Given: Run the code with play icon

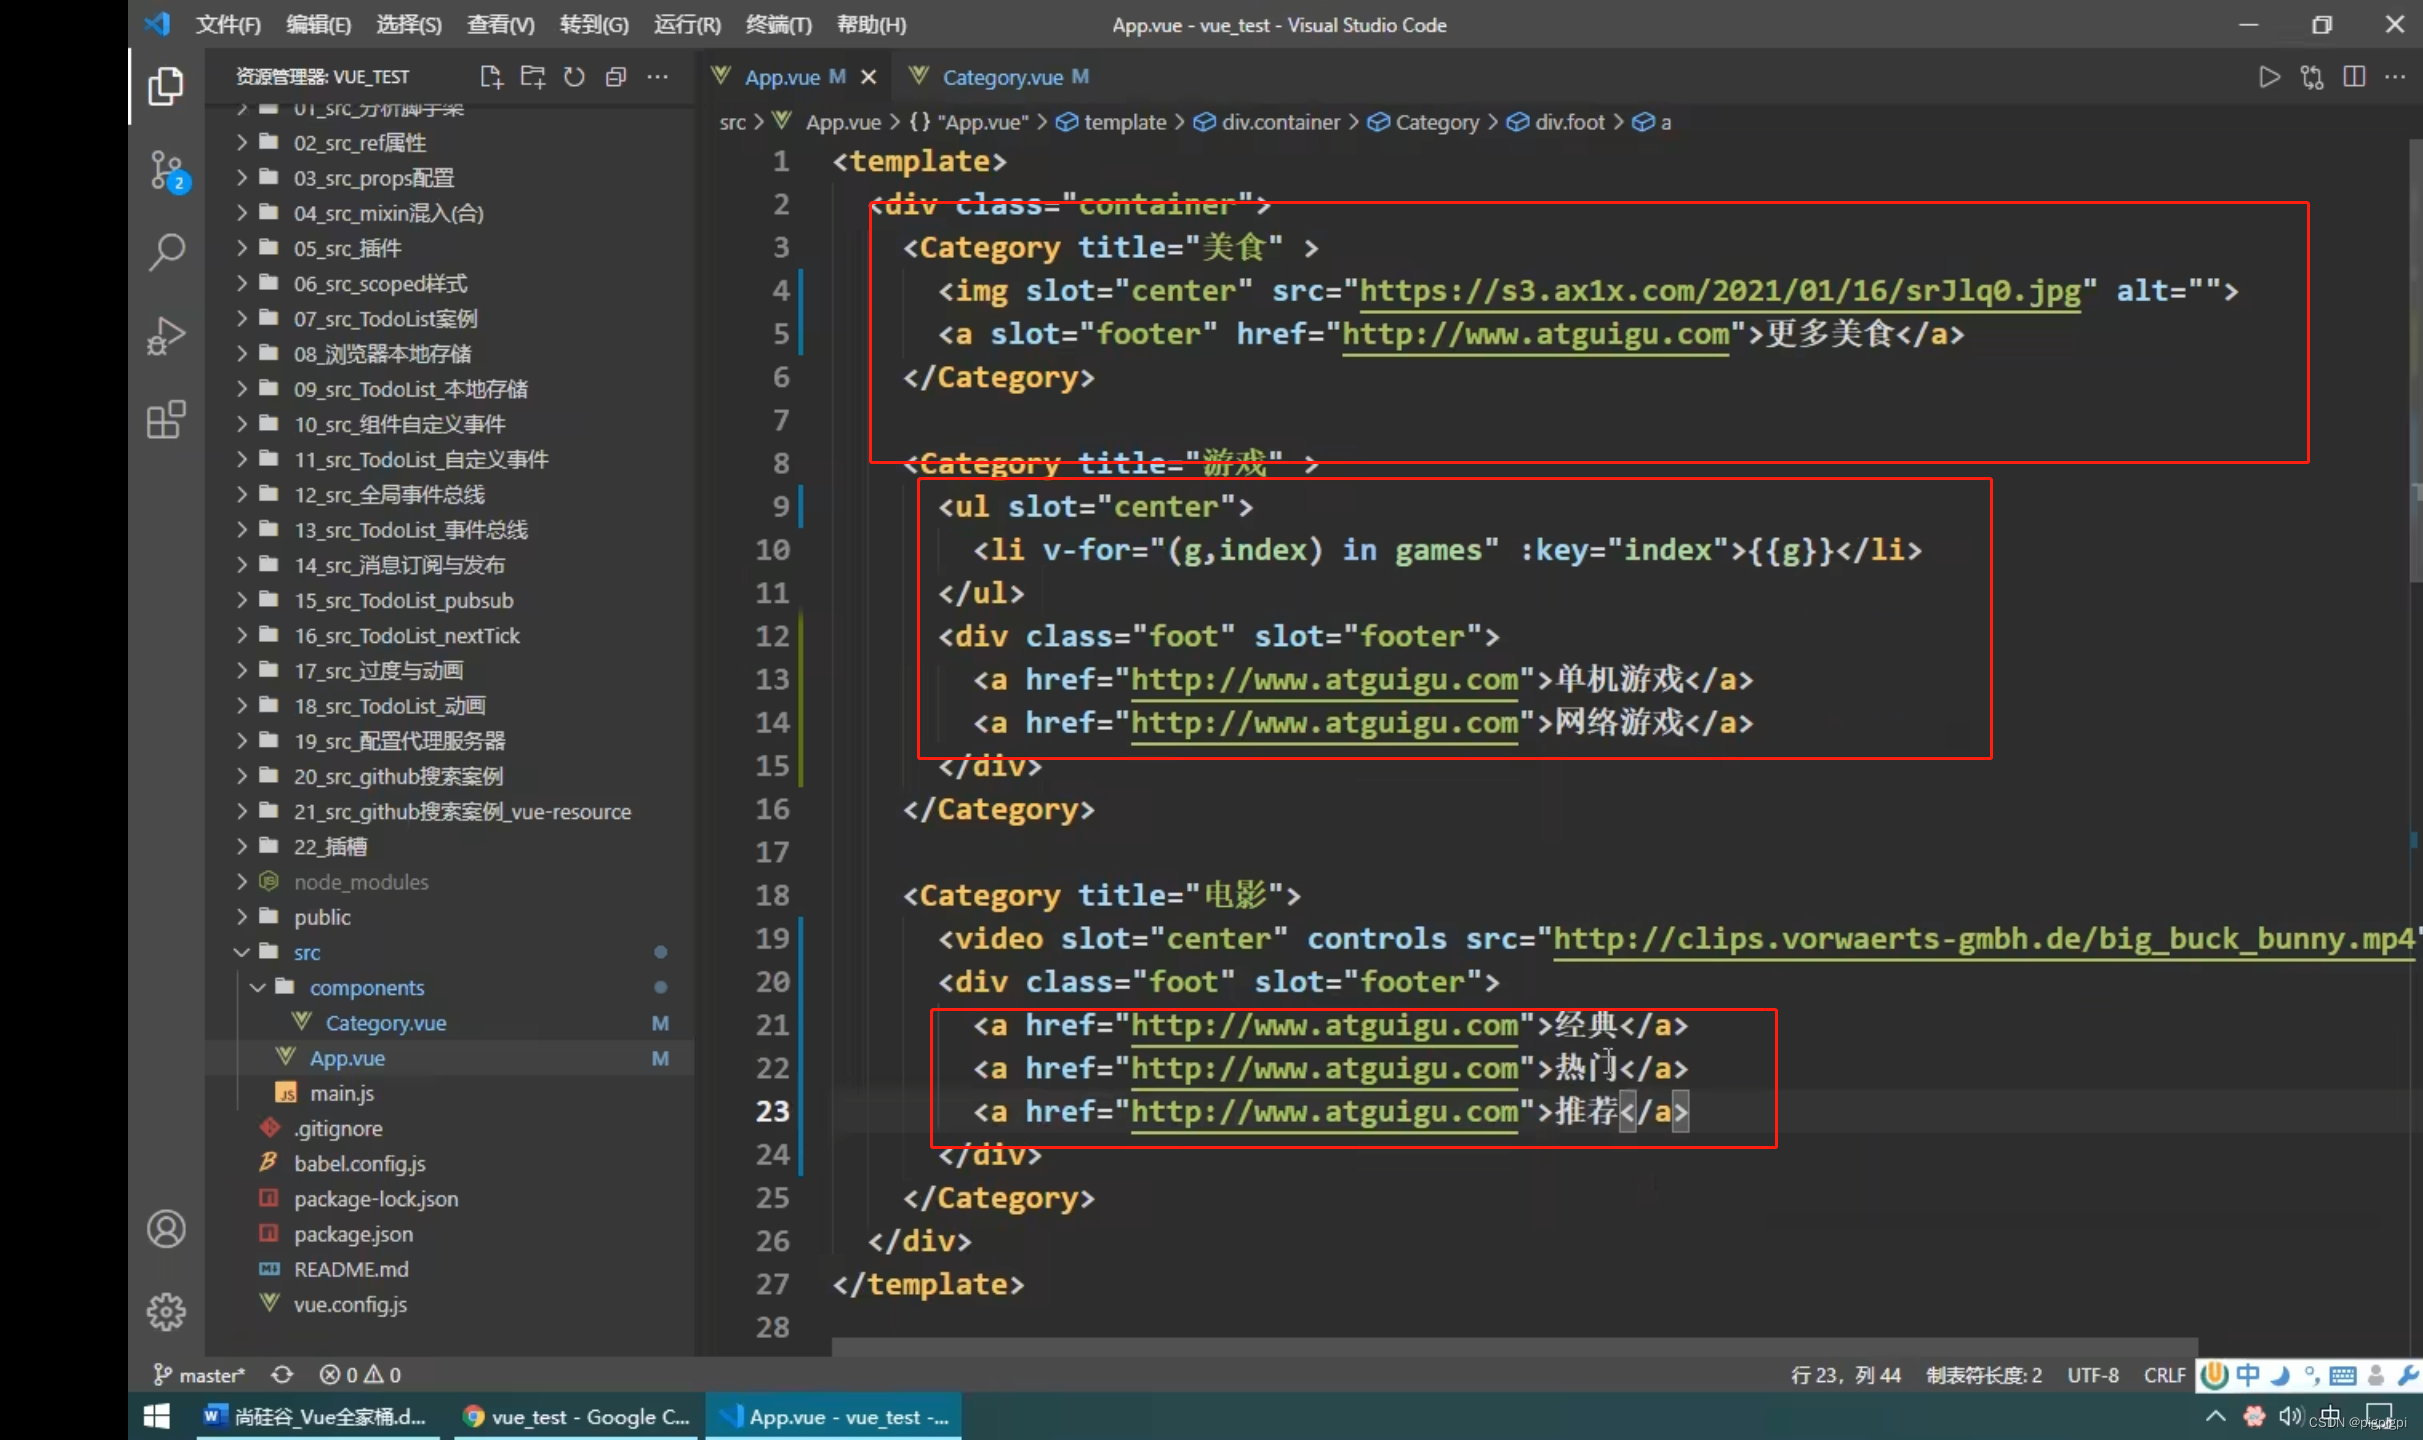Looking at the screenshot, I should coord(2269,77).
